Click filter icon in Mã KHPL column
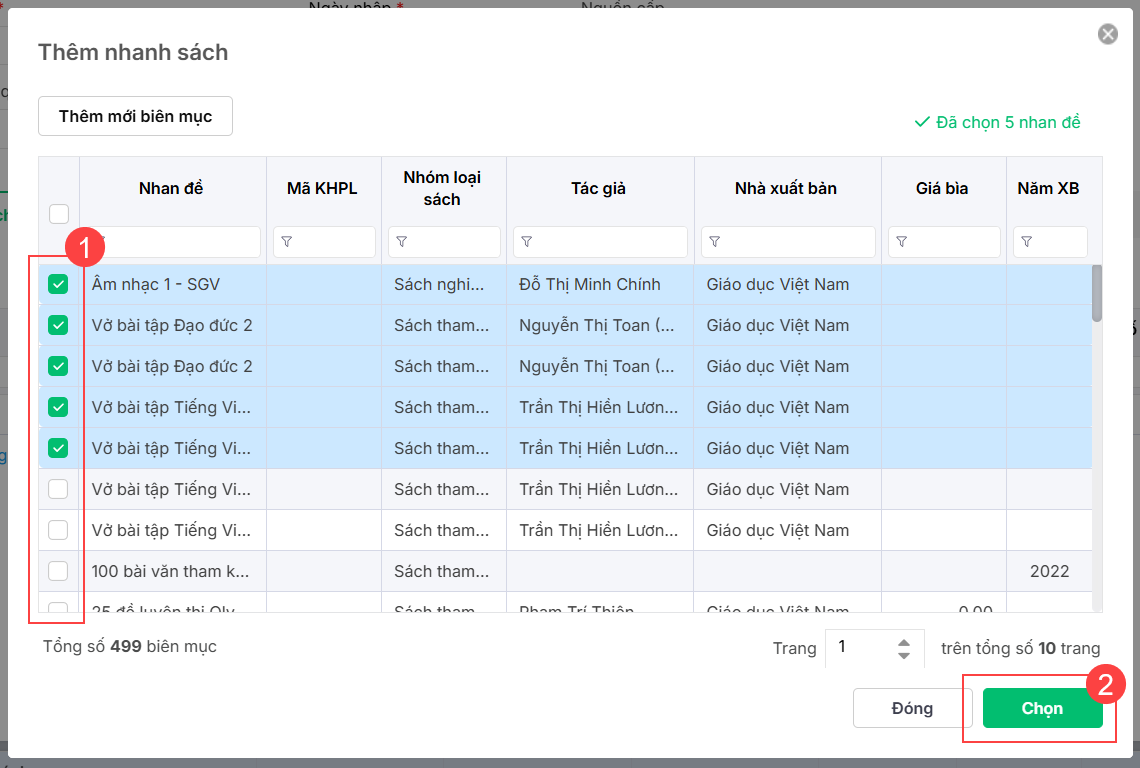 click(x=287, y=242)
